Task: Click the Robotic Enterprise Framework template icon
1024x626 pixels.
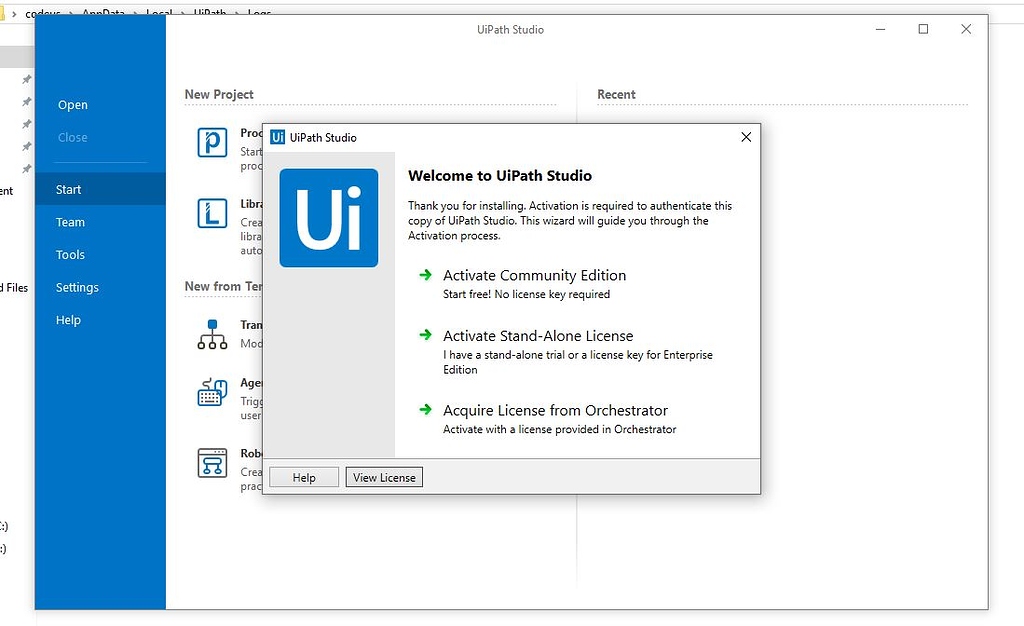Action: (x=213, y=462)
